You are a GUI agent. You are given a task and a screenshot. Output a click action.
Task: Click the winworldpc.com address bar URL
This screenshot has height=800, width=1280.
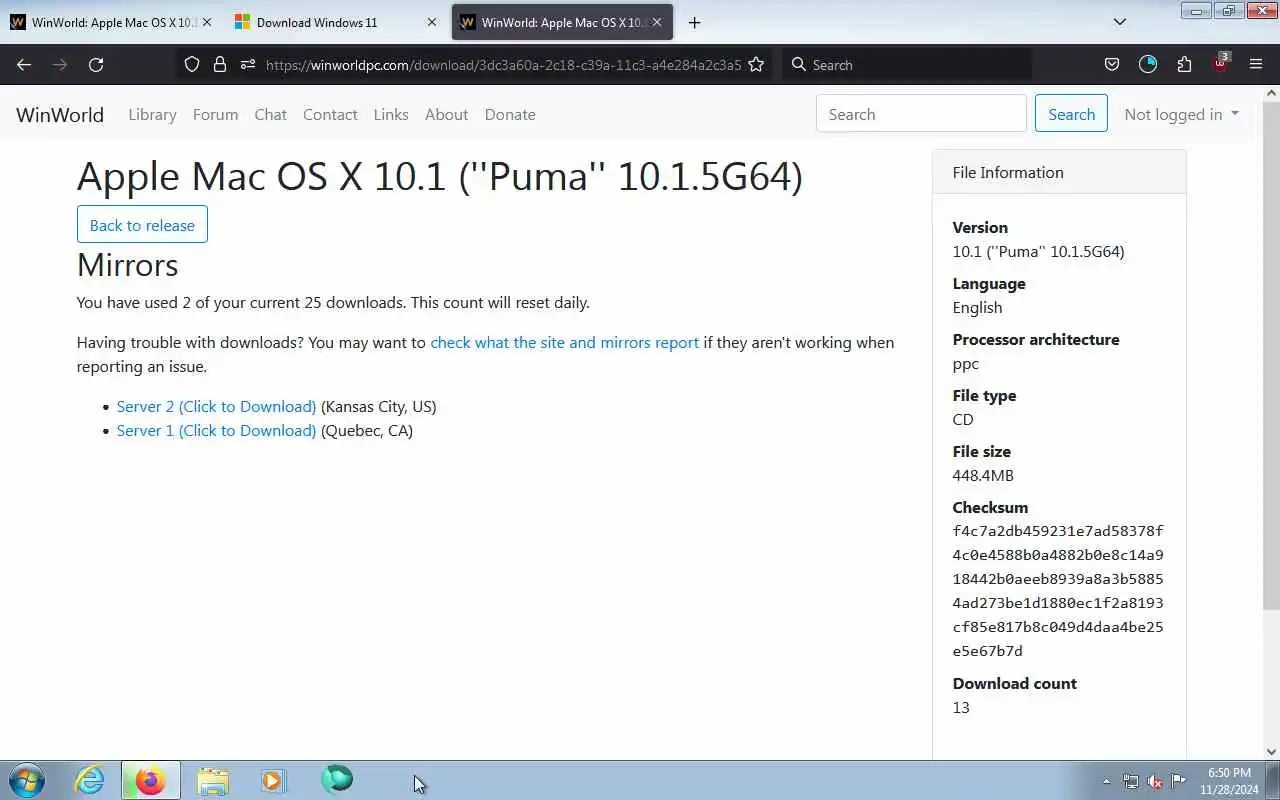pyautogui.click(x=503, y=64)
